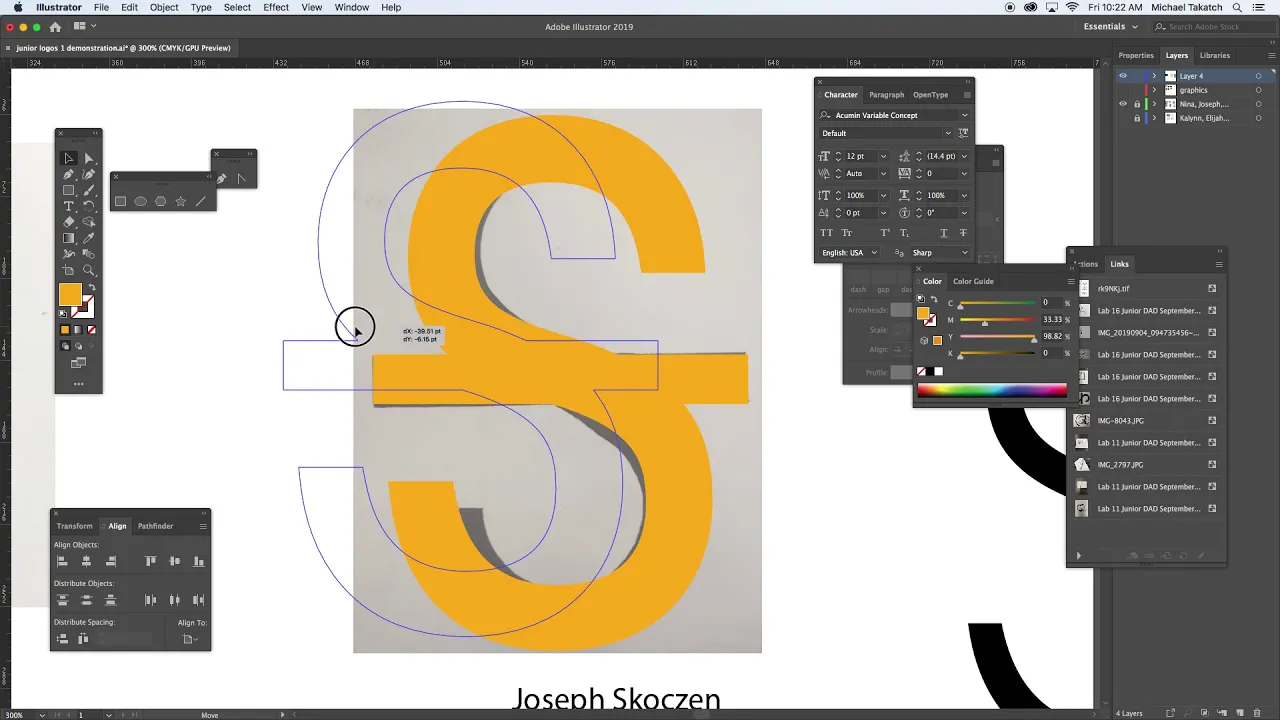Expand the graphics layer

tap(1154, 90)
